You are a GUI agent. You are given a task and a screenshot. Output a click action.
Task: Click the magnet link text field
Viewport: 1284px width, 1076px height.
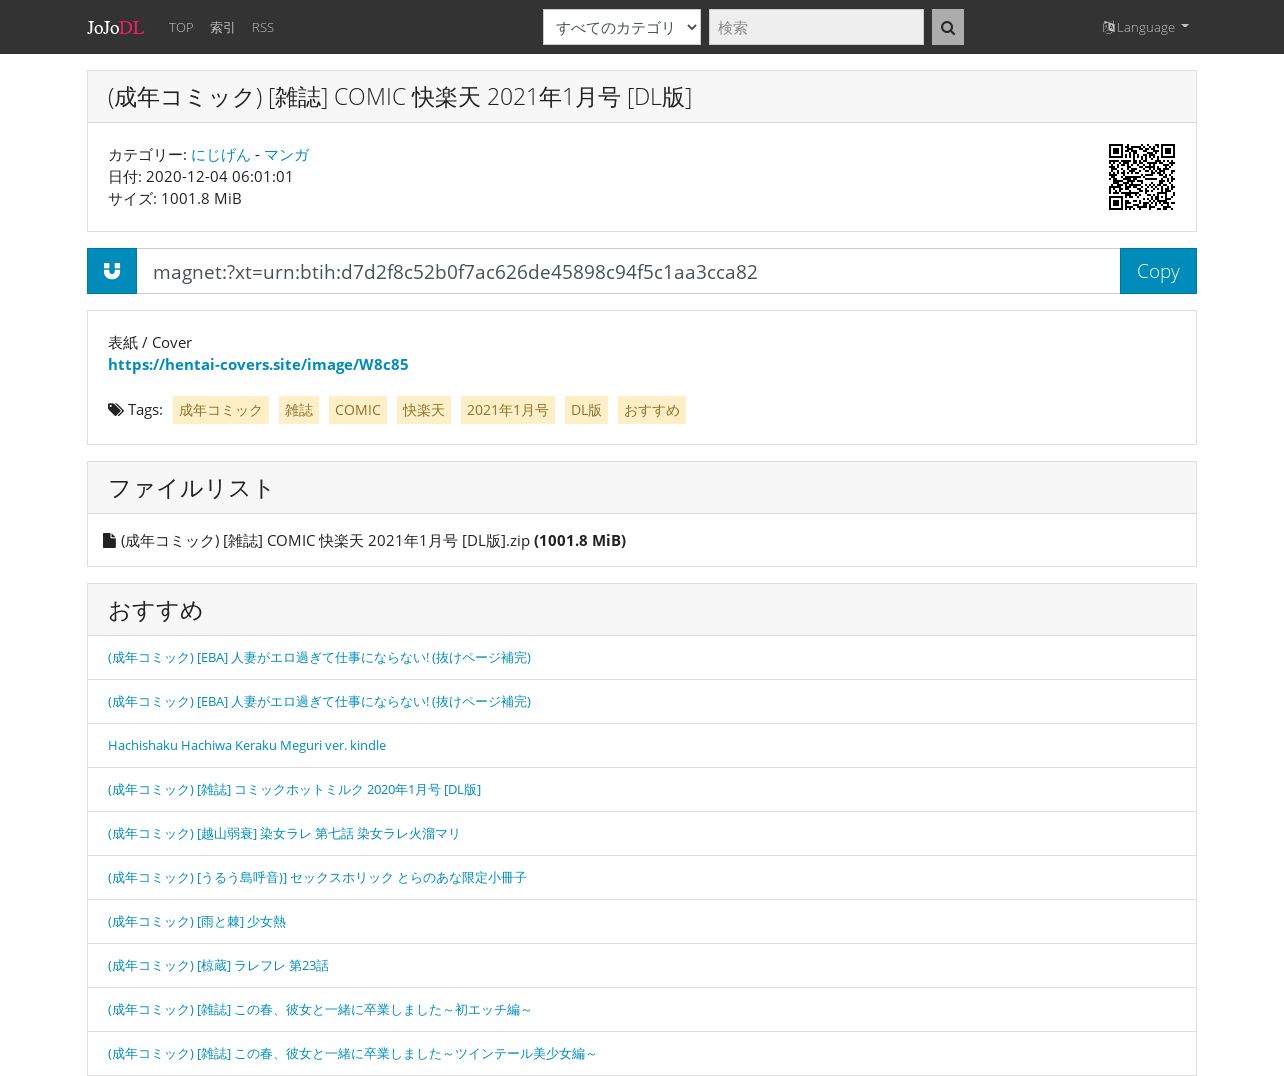pyautogui.click(x=628, y=271)
